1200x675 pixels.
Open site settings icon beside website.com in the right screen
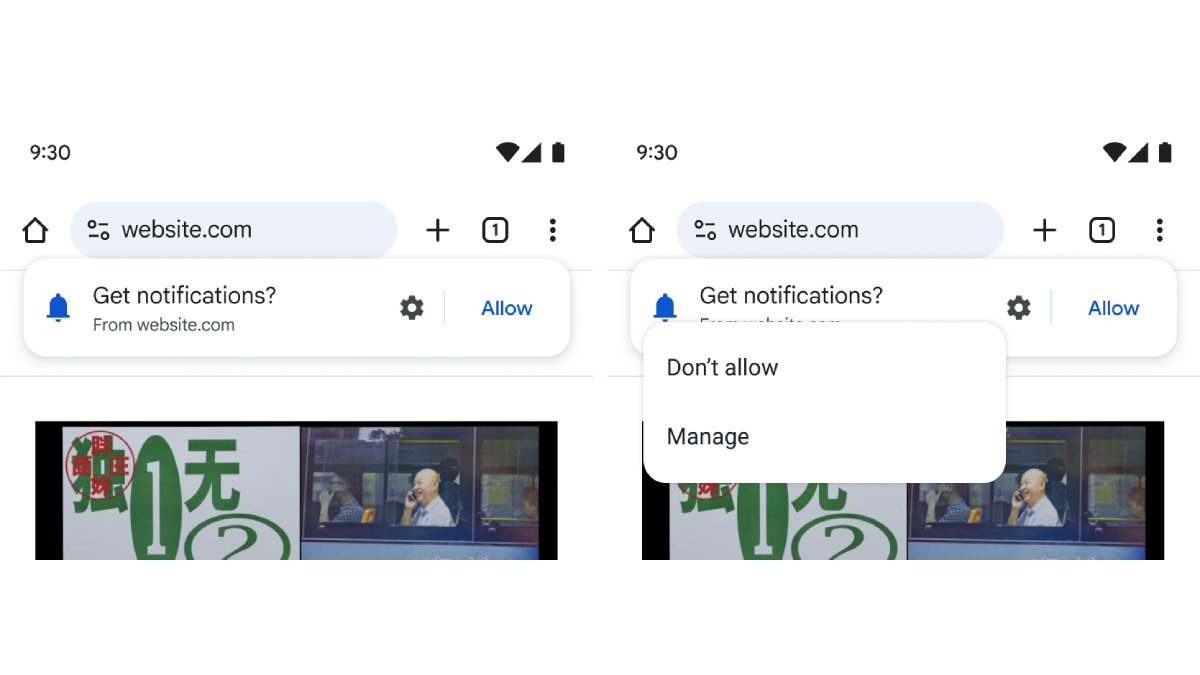click(705, 230)
